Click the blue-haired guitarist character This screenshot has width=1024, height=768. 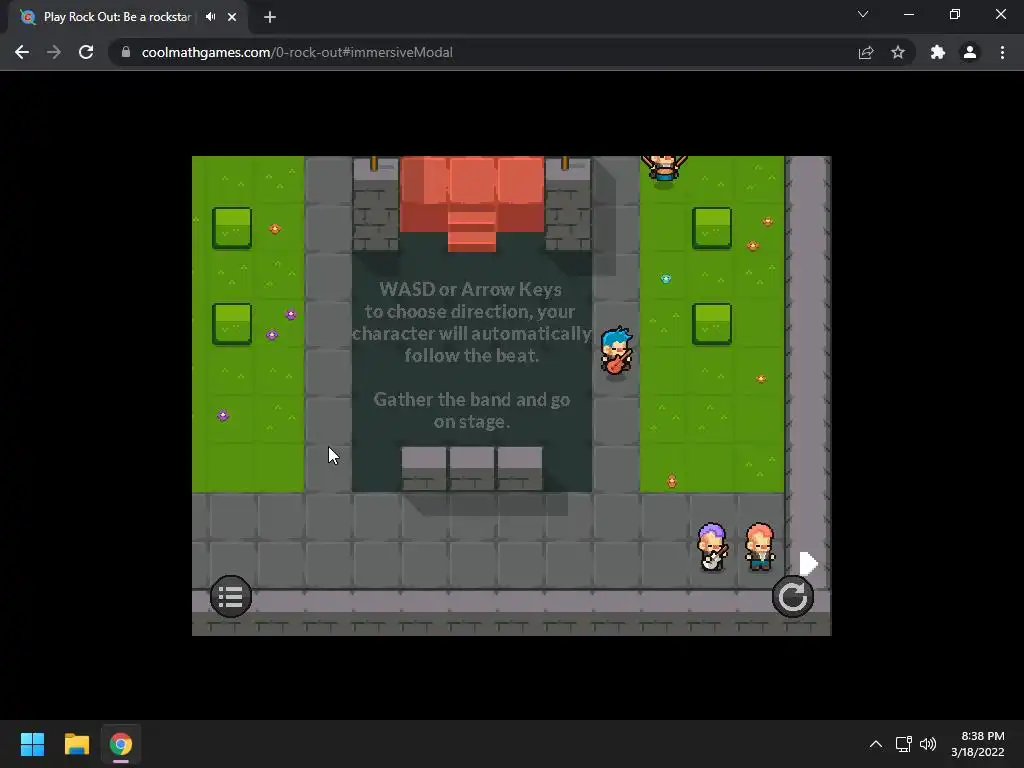tap(616, 353)
